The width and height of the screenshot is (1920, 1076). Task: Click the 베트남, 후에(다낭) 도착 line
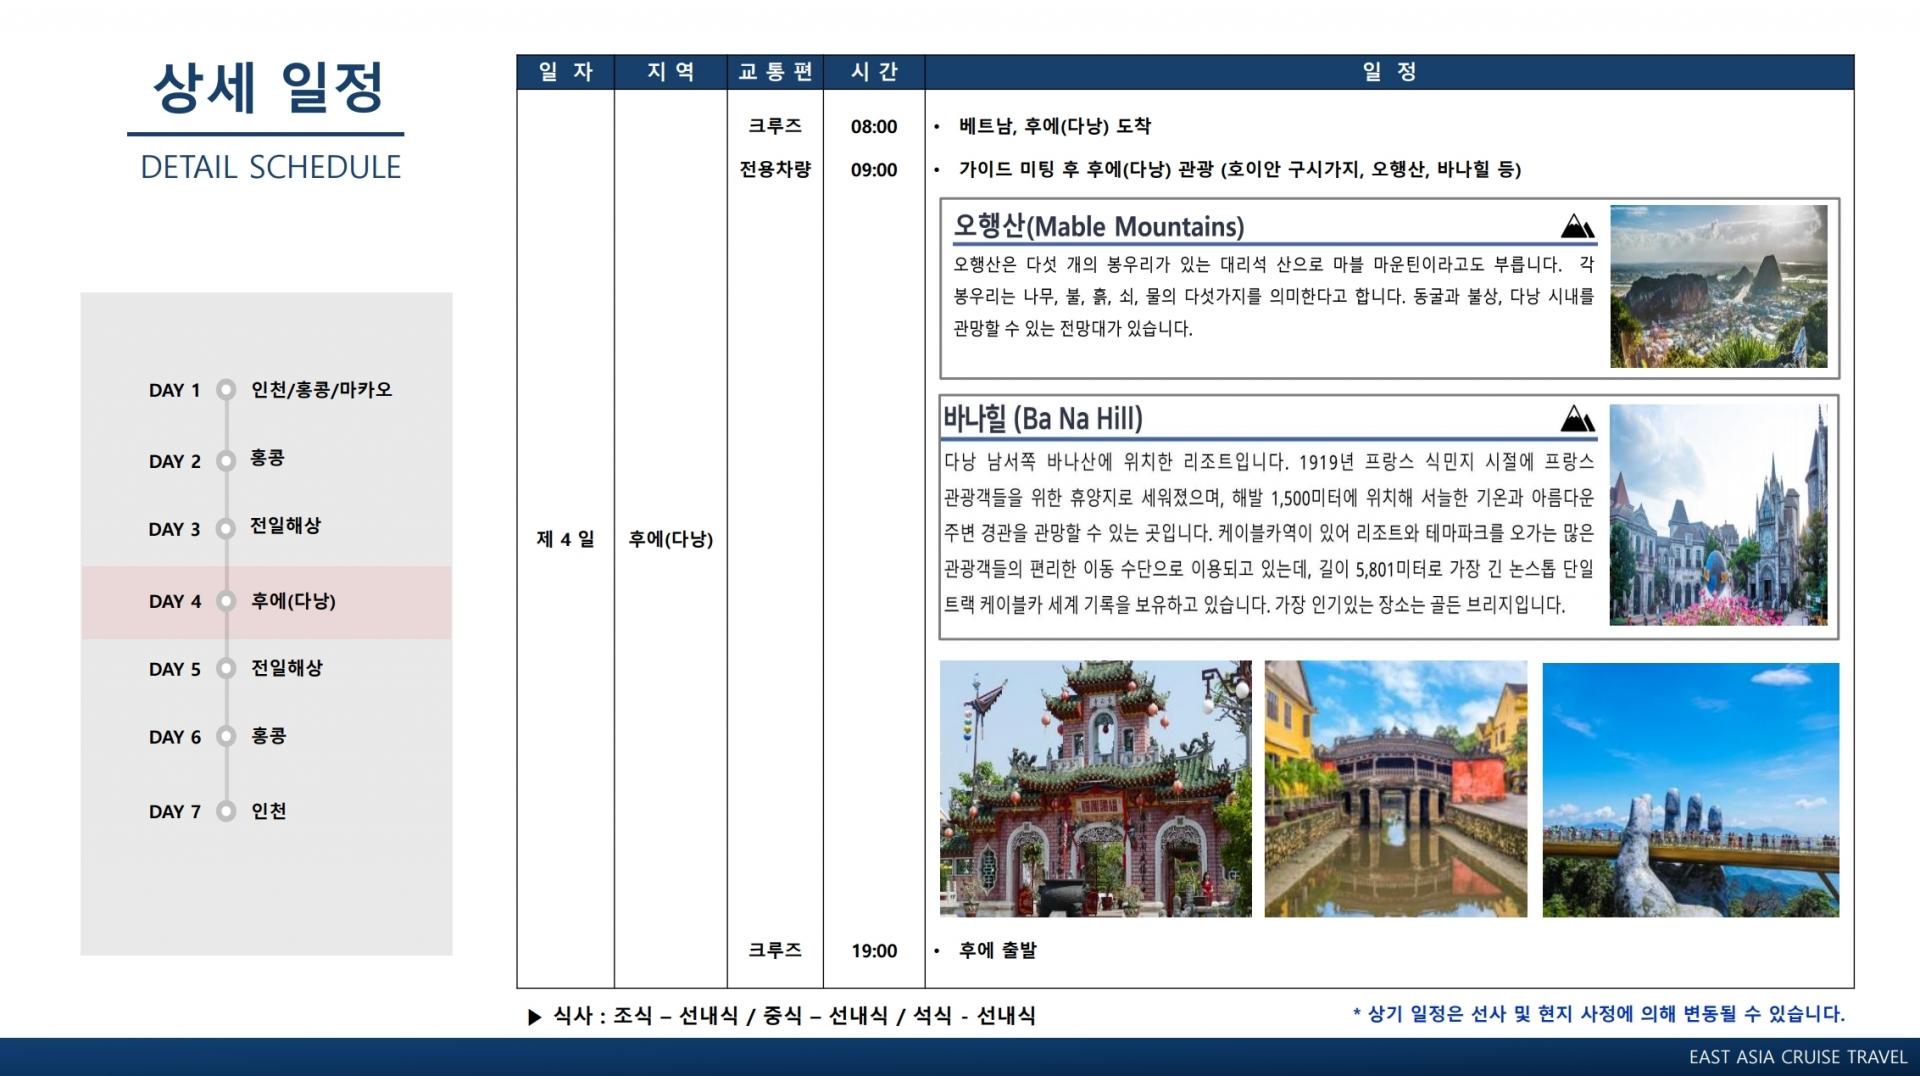(1055, 126)
